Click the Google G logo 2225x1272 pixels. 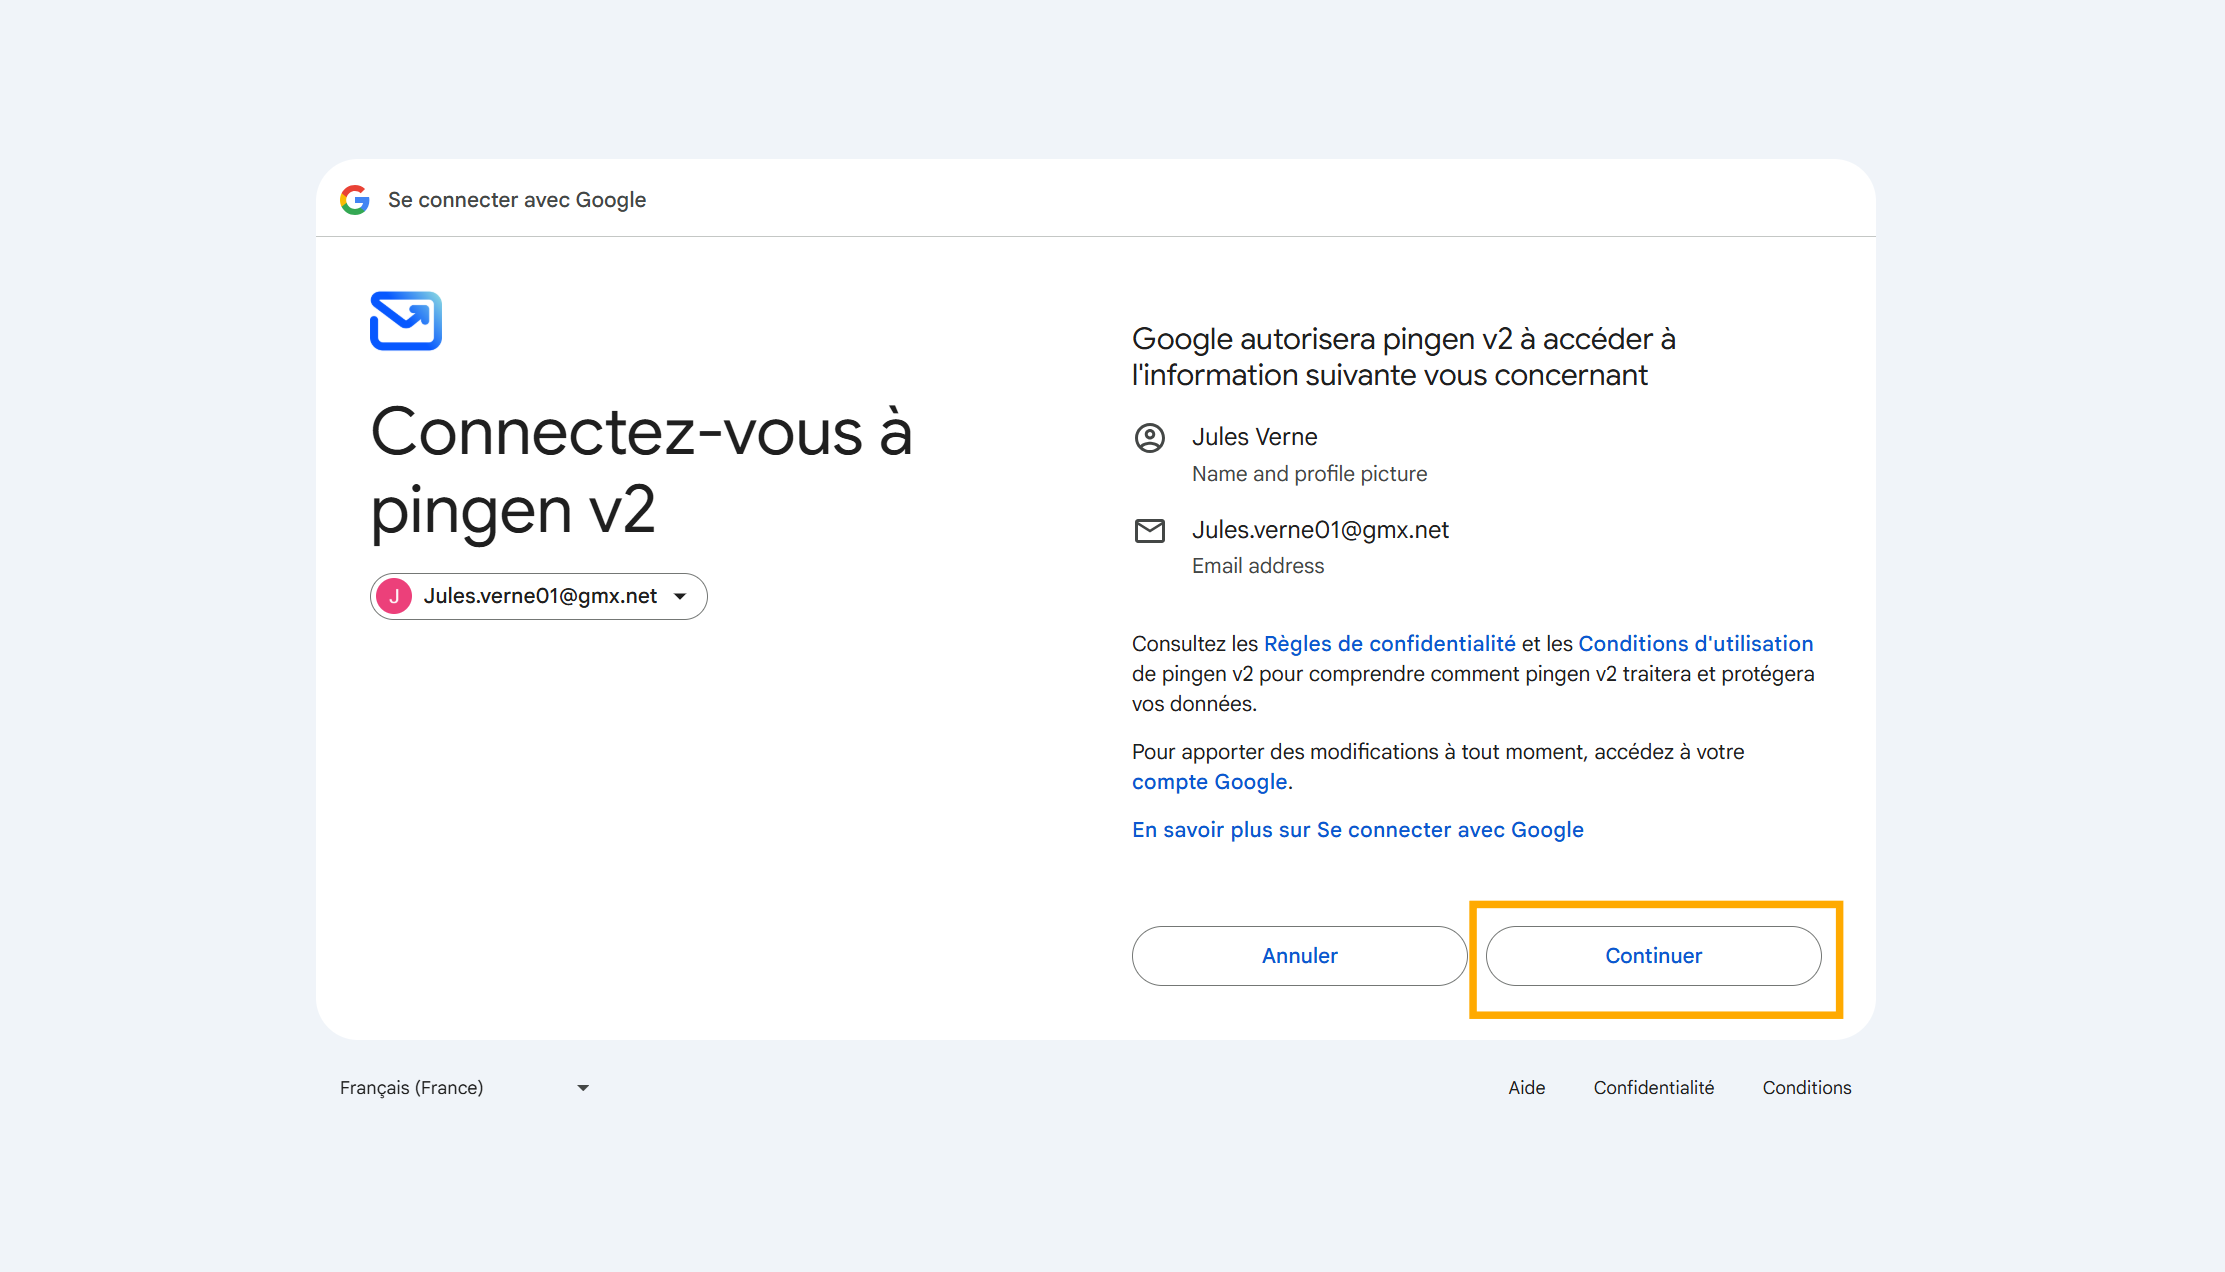tap(355, 200)
